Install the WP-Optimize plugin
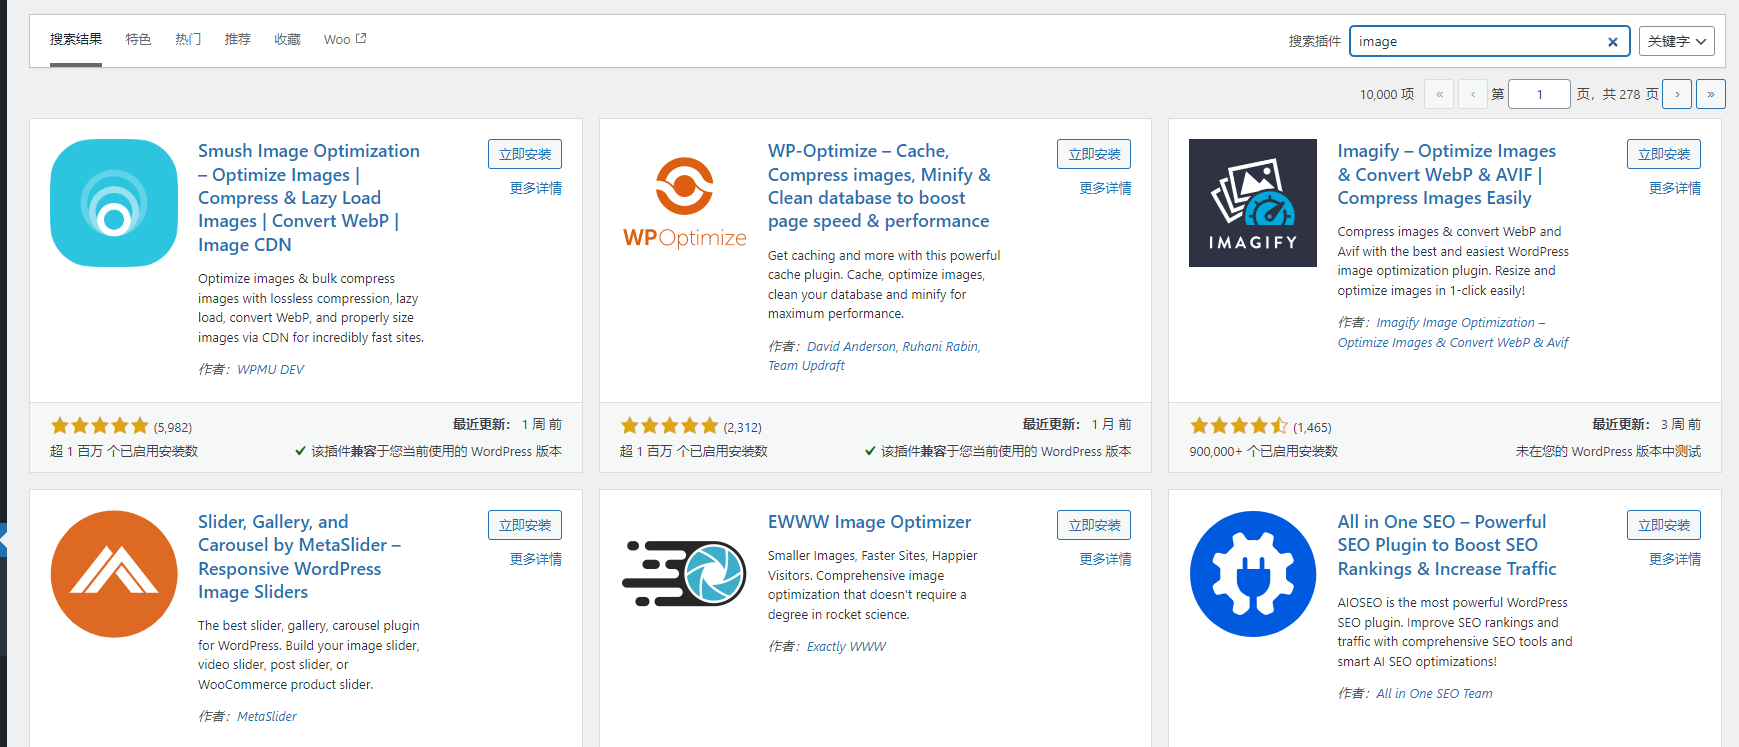1739x747 pixels. [x=1094, y=154]
